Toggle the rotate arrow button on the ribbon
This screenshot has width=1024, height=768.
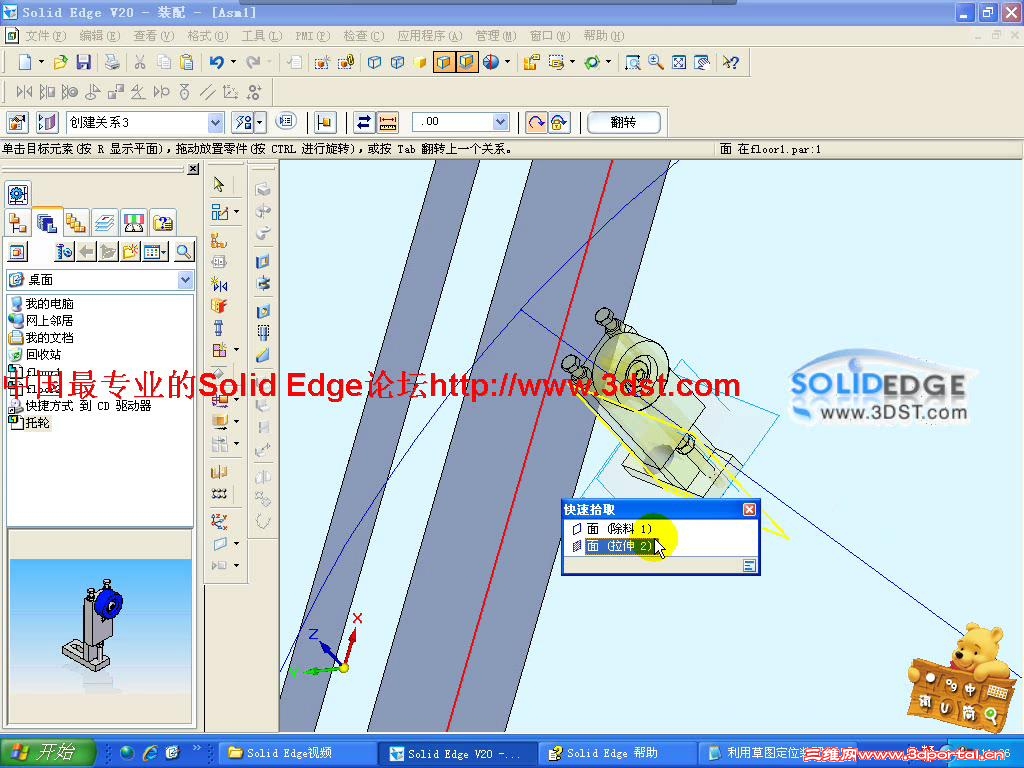(536, 122)
